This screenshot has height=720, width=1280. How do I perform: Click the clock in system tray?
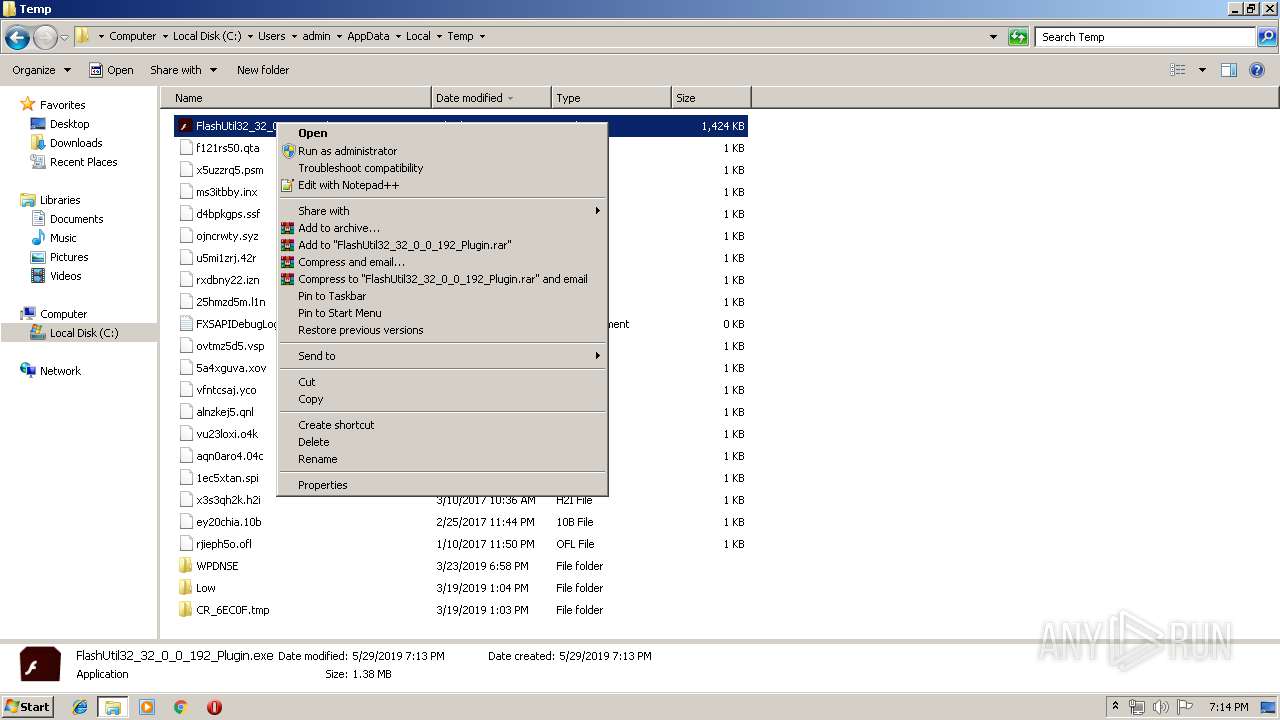click(x=1228, y=707)
